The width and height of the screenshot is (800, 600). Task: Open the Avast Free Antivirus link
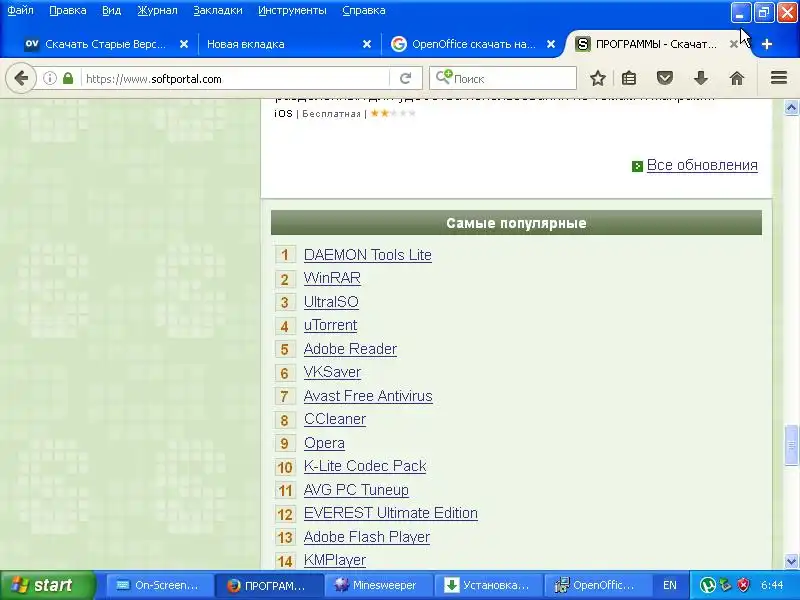pos(368,395)
